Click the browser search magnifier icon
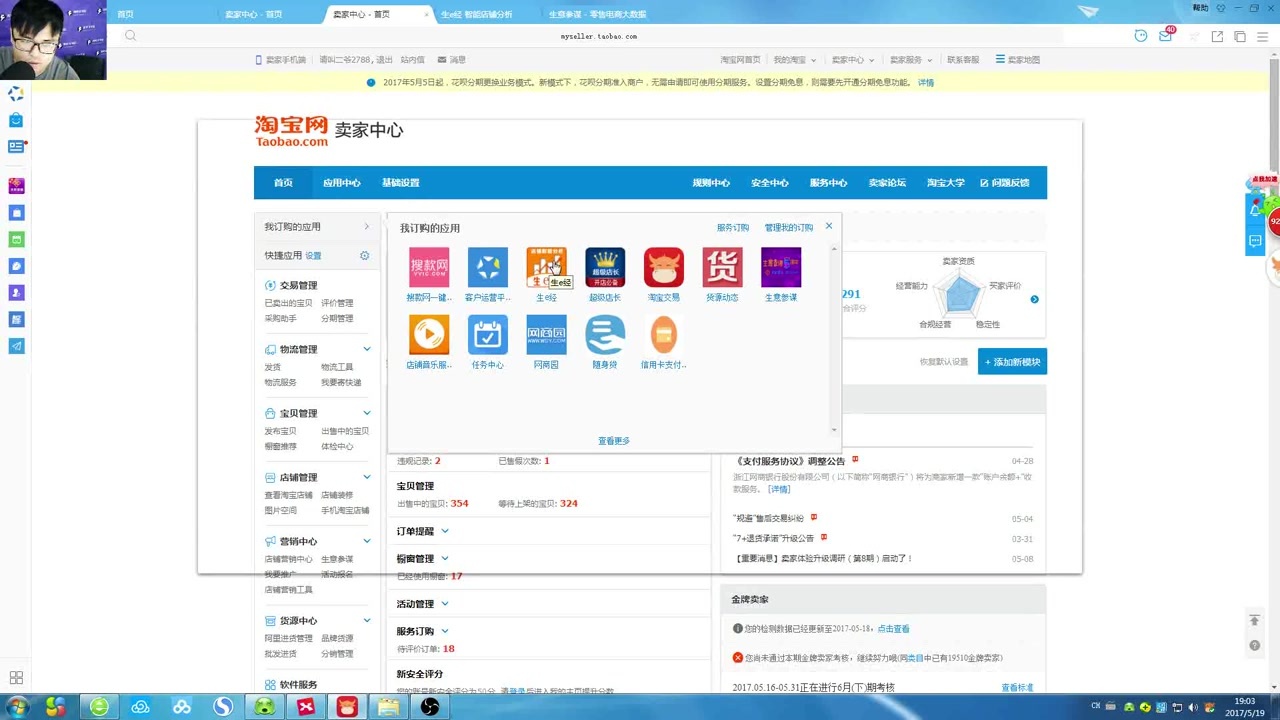 tap(130, 36)
